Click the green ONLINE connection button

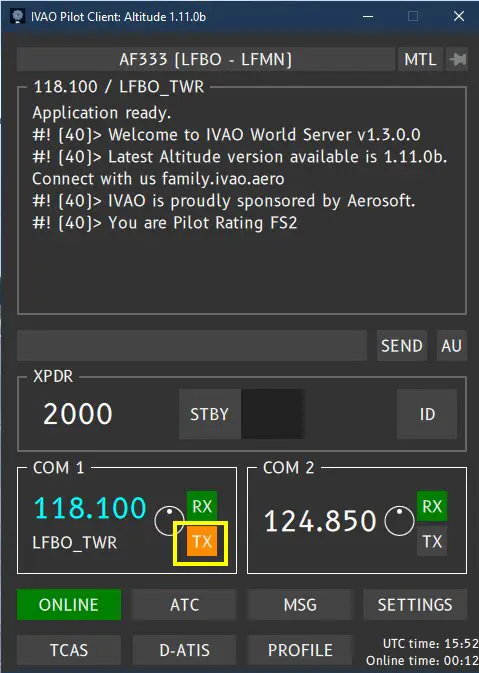[69, 604]
